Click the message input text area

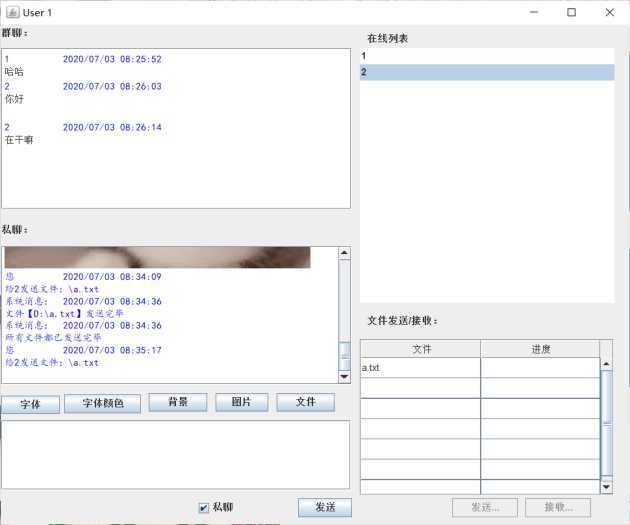pos(175,455)
